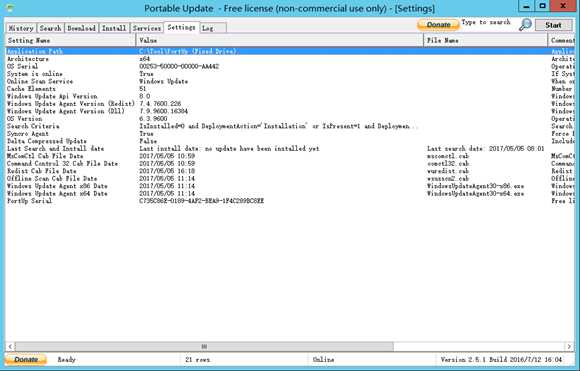Screen dimensions: 580x371
Task: Click the 21 rows status text
Action: pos(198,360)
